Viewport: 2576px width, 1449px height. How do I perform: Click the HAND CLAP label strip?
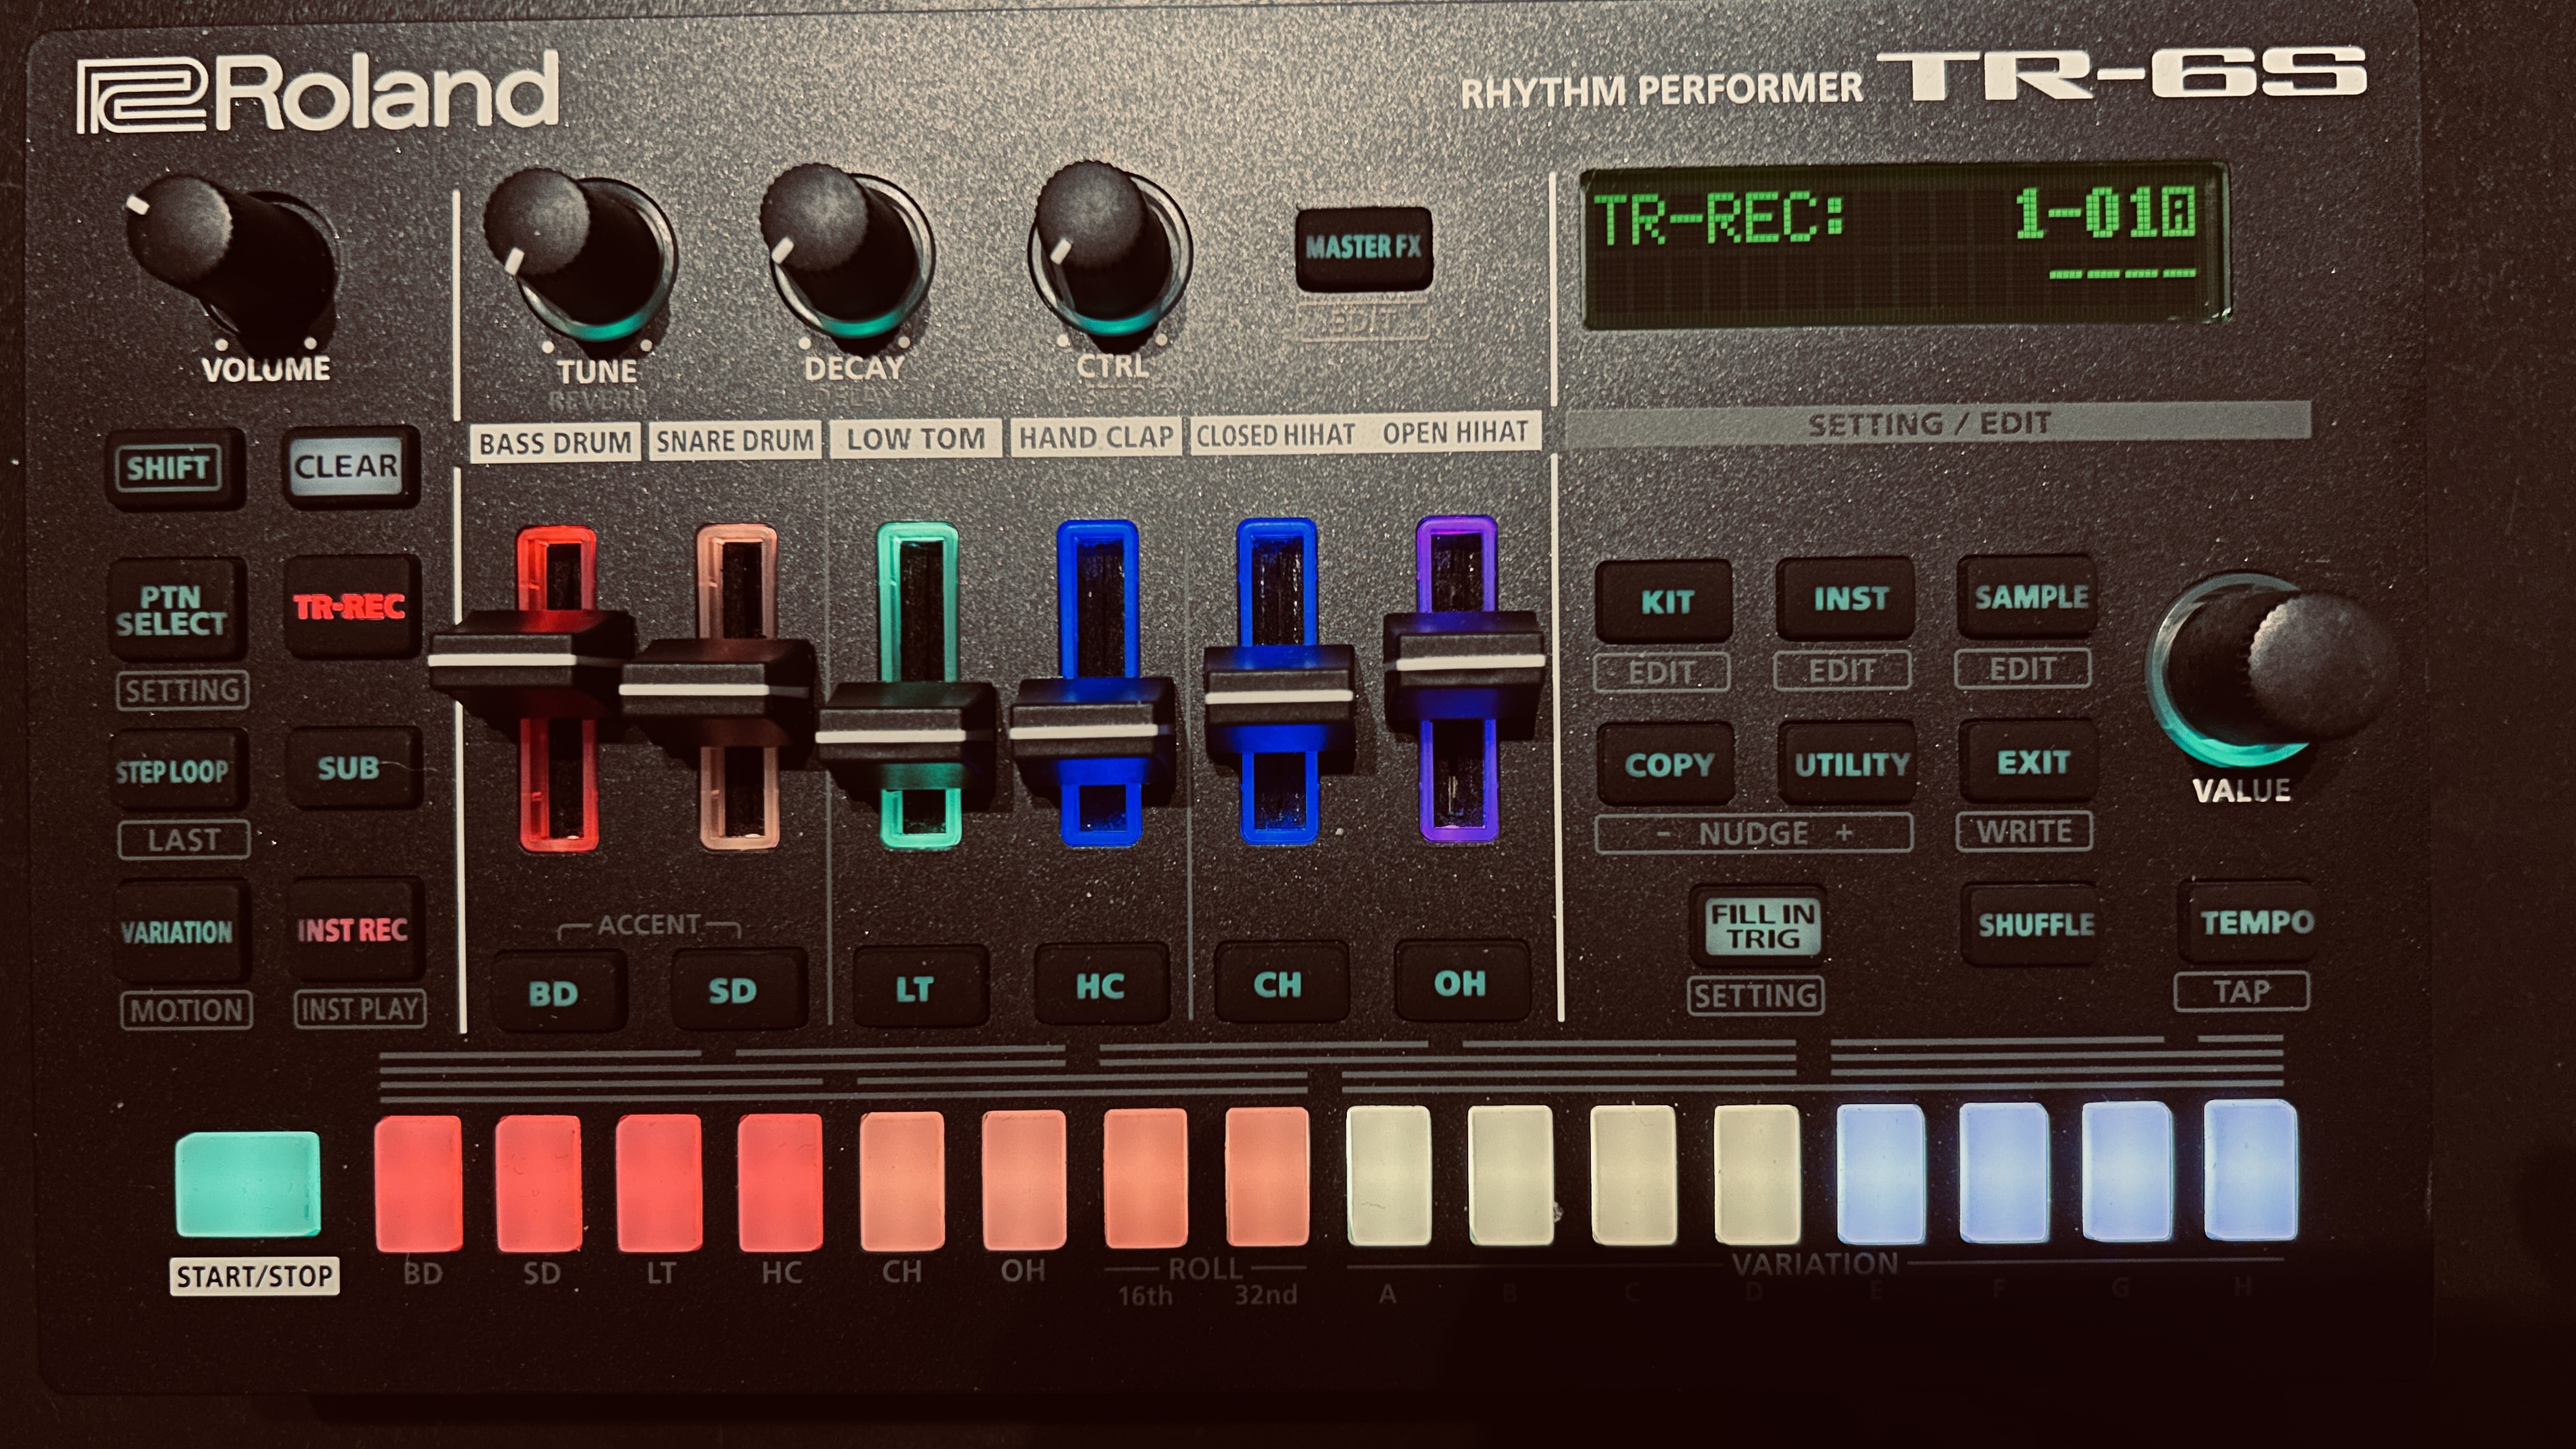coord(1096,437)
